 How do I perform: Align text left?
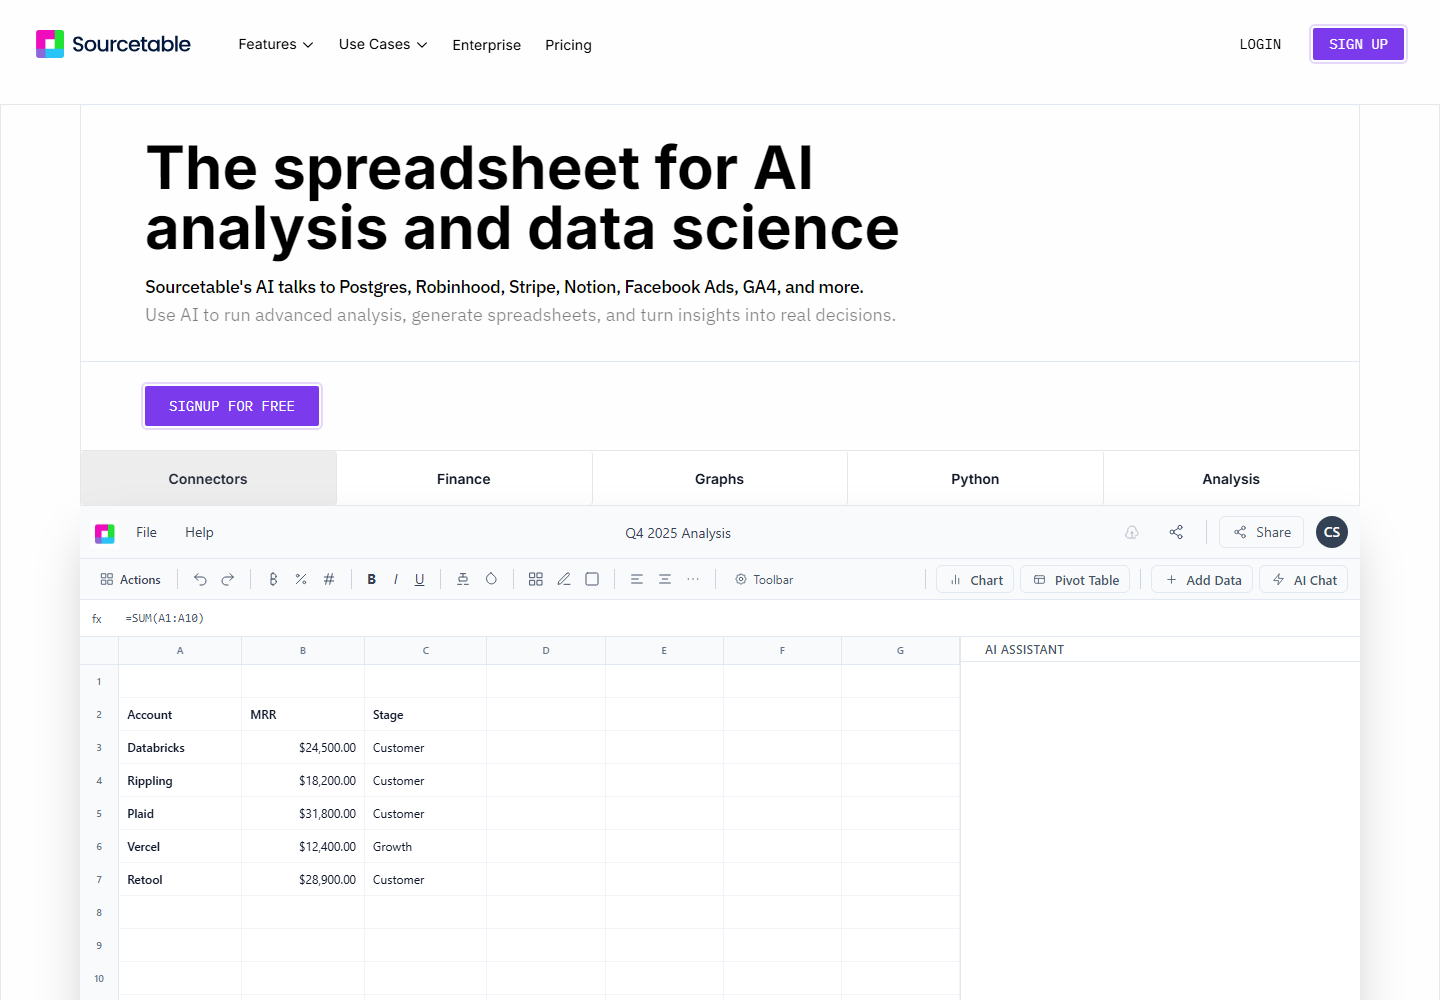click(x=637, y=580)
